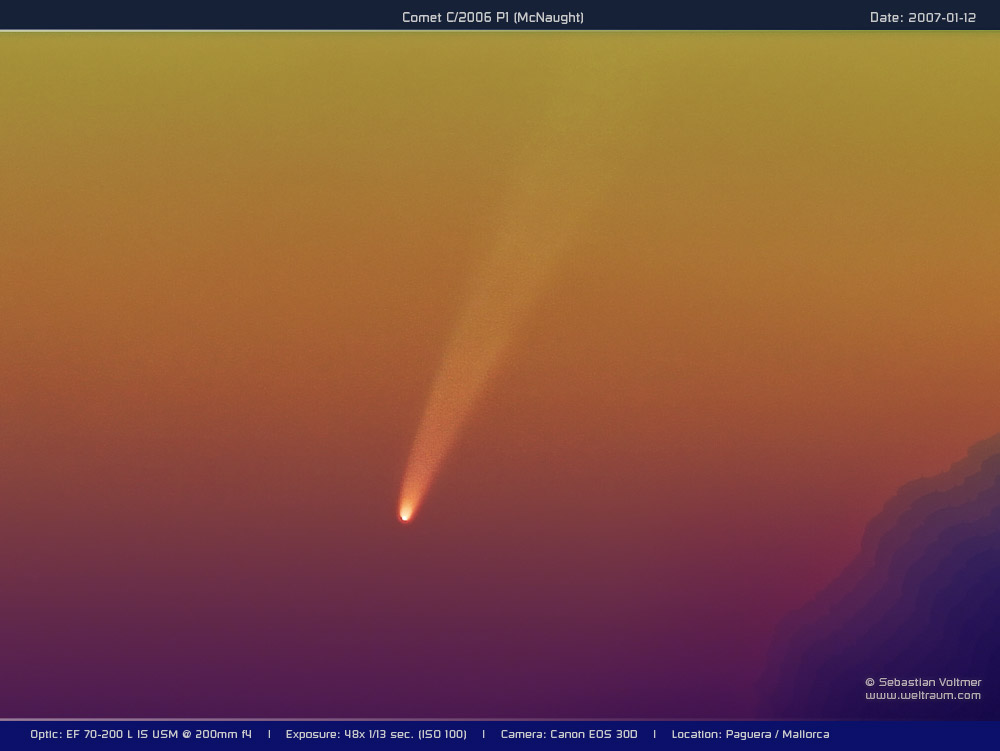Screen dimensions: 1000x751
Task: Click the bright comet nucleus
Action: point(405,515)
